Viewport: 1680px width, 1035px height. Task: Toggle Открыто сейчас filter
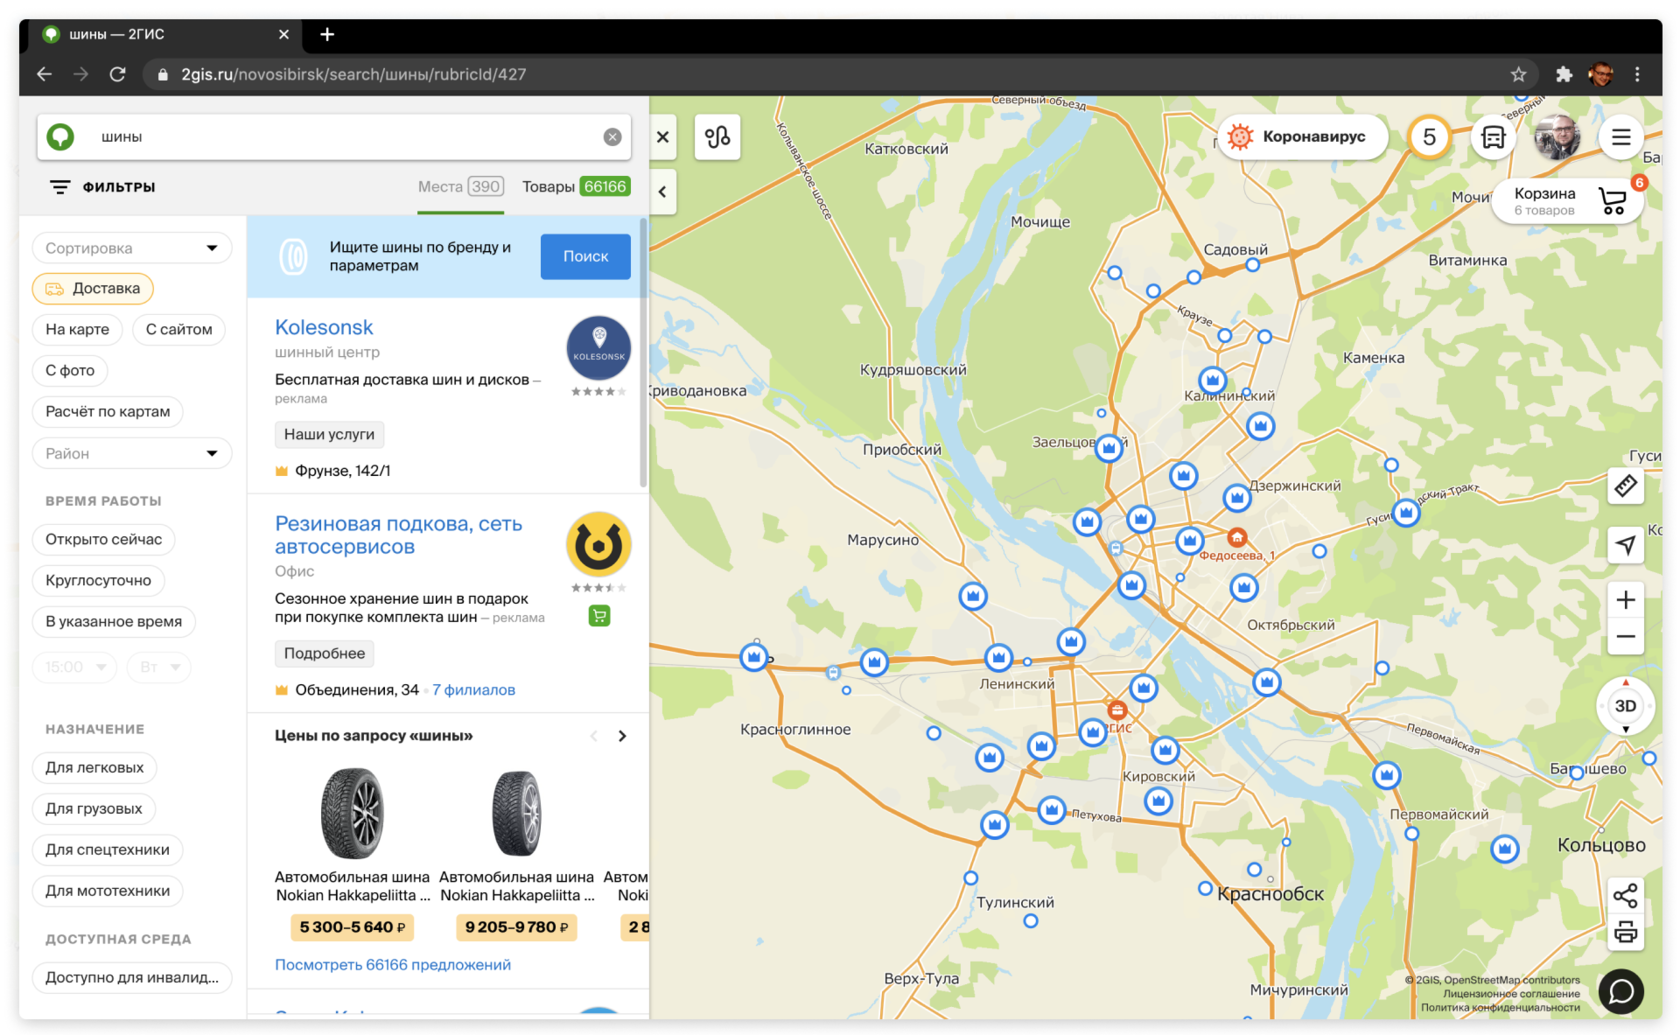click(104, 540)
